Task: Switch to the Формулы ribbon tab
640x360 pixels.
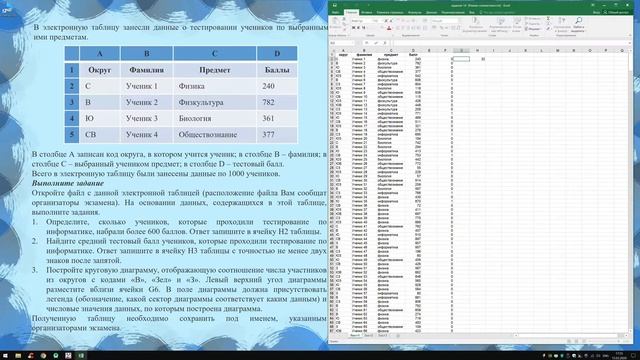Action: (414, 13)
